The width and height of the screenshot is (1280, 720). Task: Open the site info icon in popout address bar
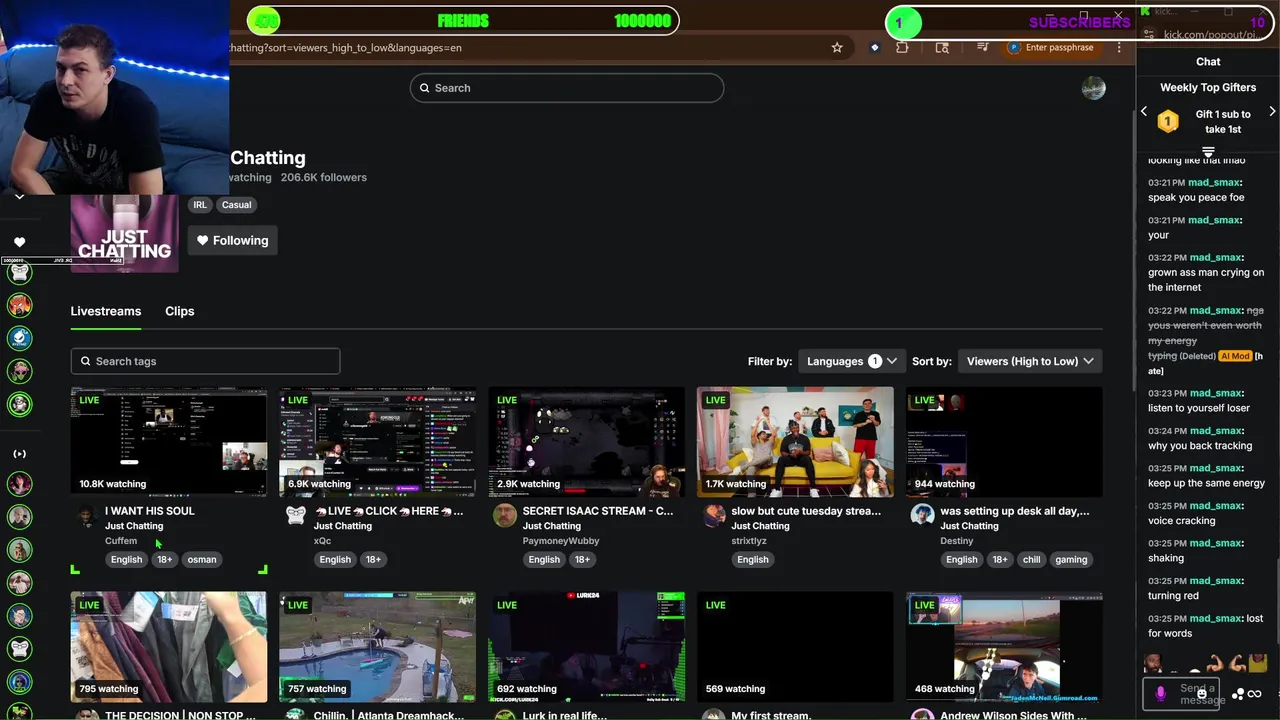(x=1147, y=35)
